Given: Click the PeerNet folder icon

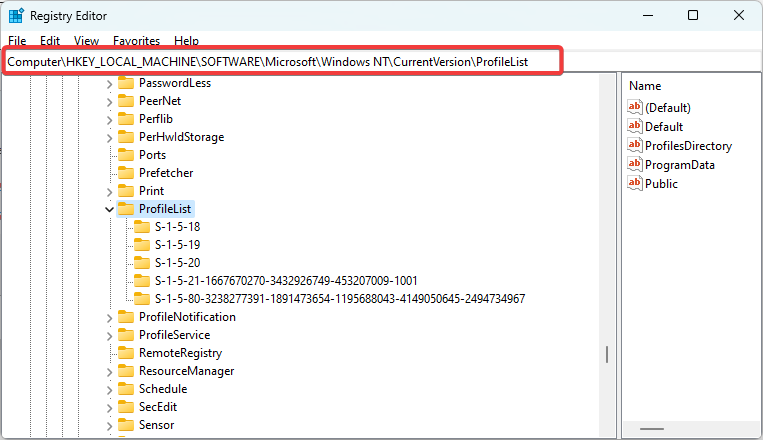Looking at the screenshot, I should point(126,101).
